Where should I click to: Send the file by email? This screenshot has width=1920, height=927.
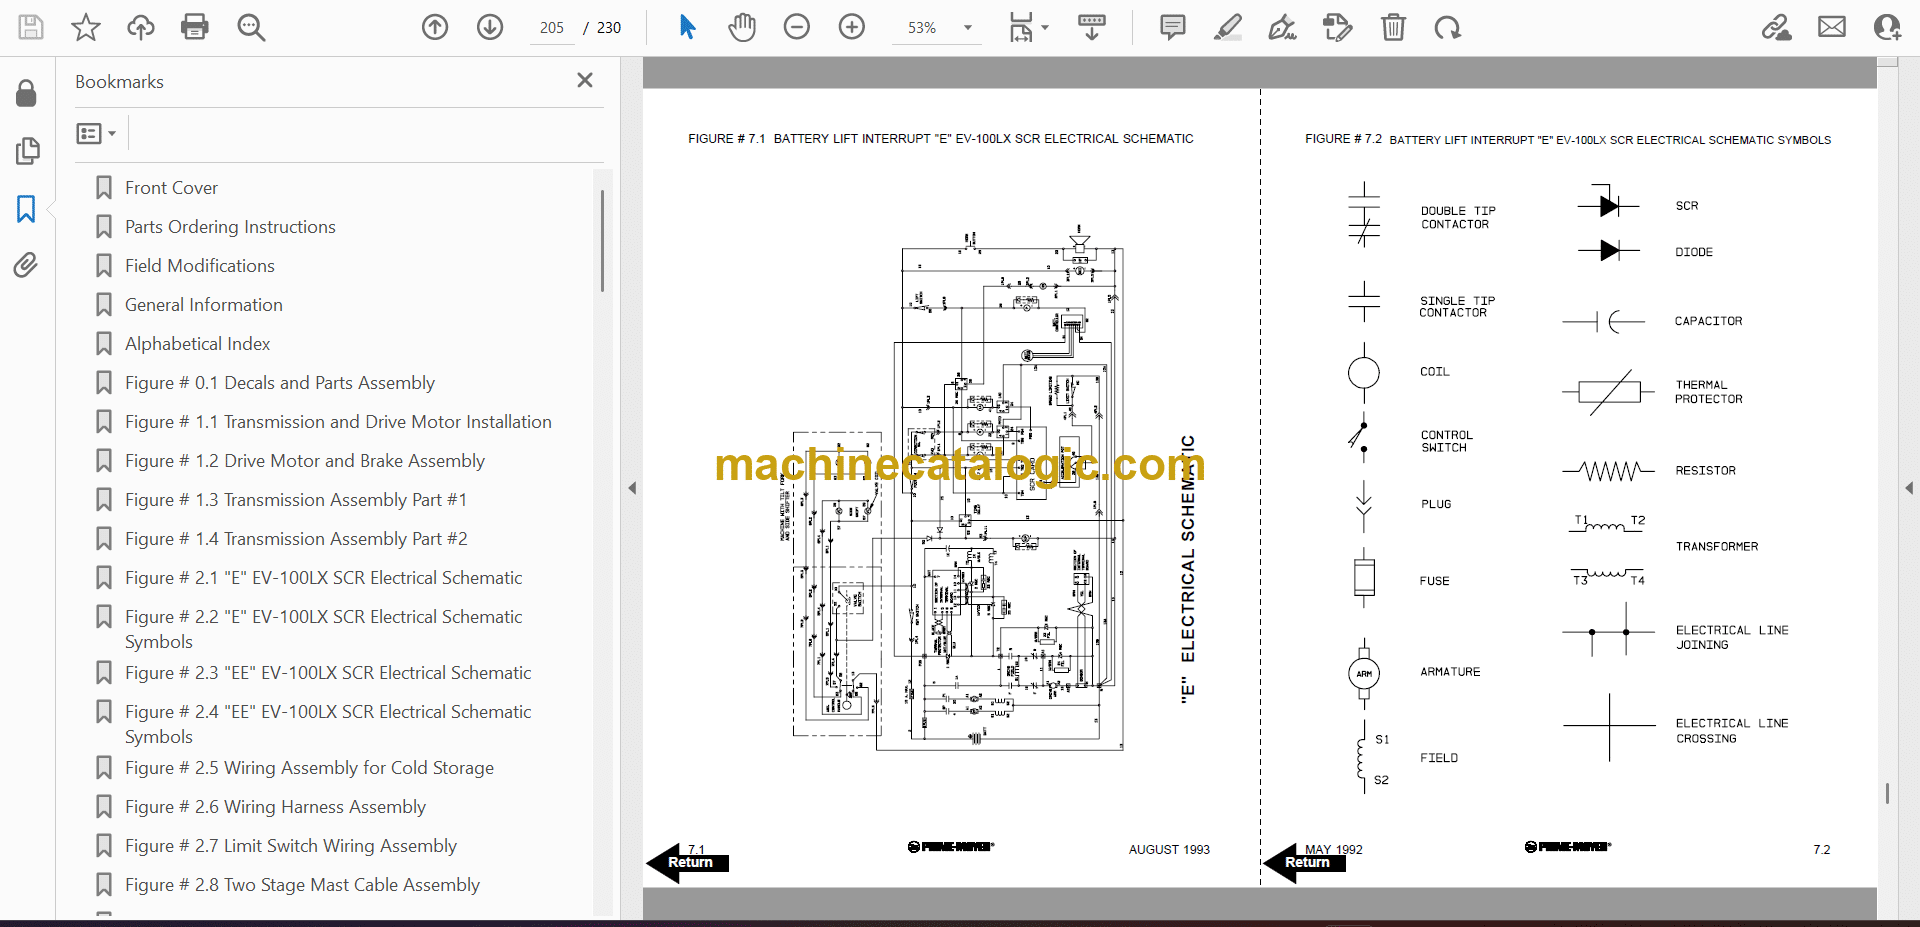[1832, 27]
